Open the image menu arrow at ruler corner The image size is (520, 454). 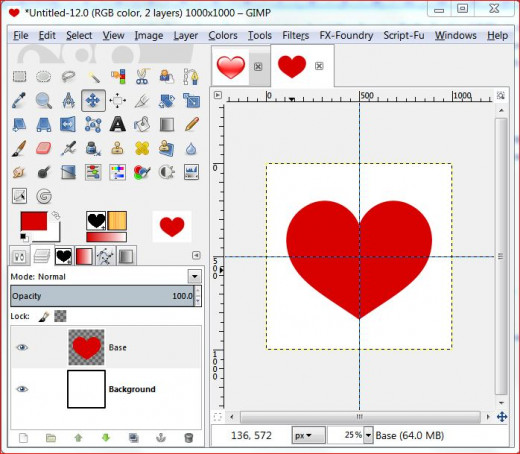pyautogui.click(x=218, y=95)
